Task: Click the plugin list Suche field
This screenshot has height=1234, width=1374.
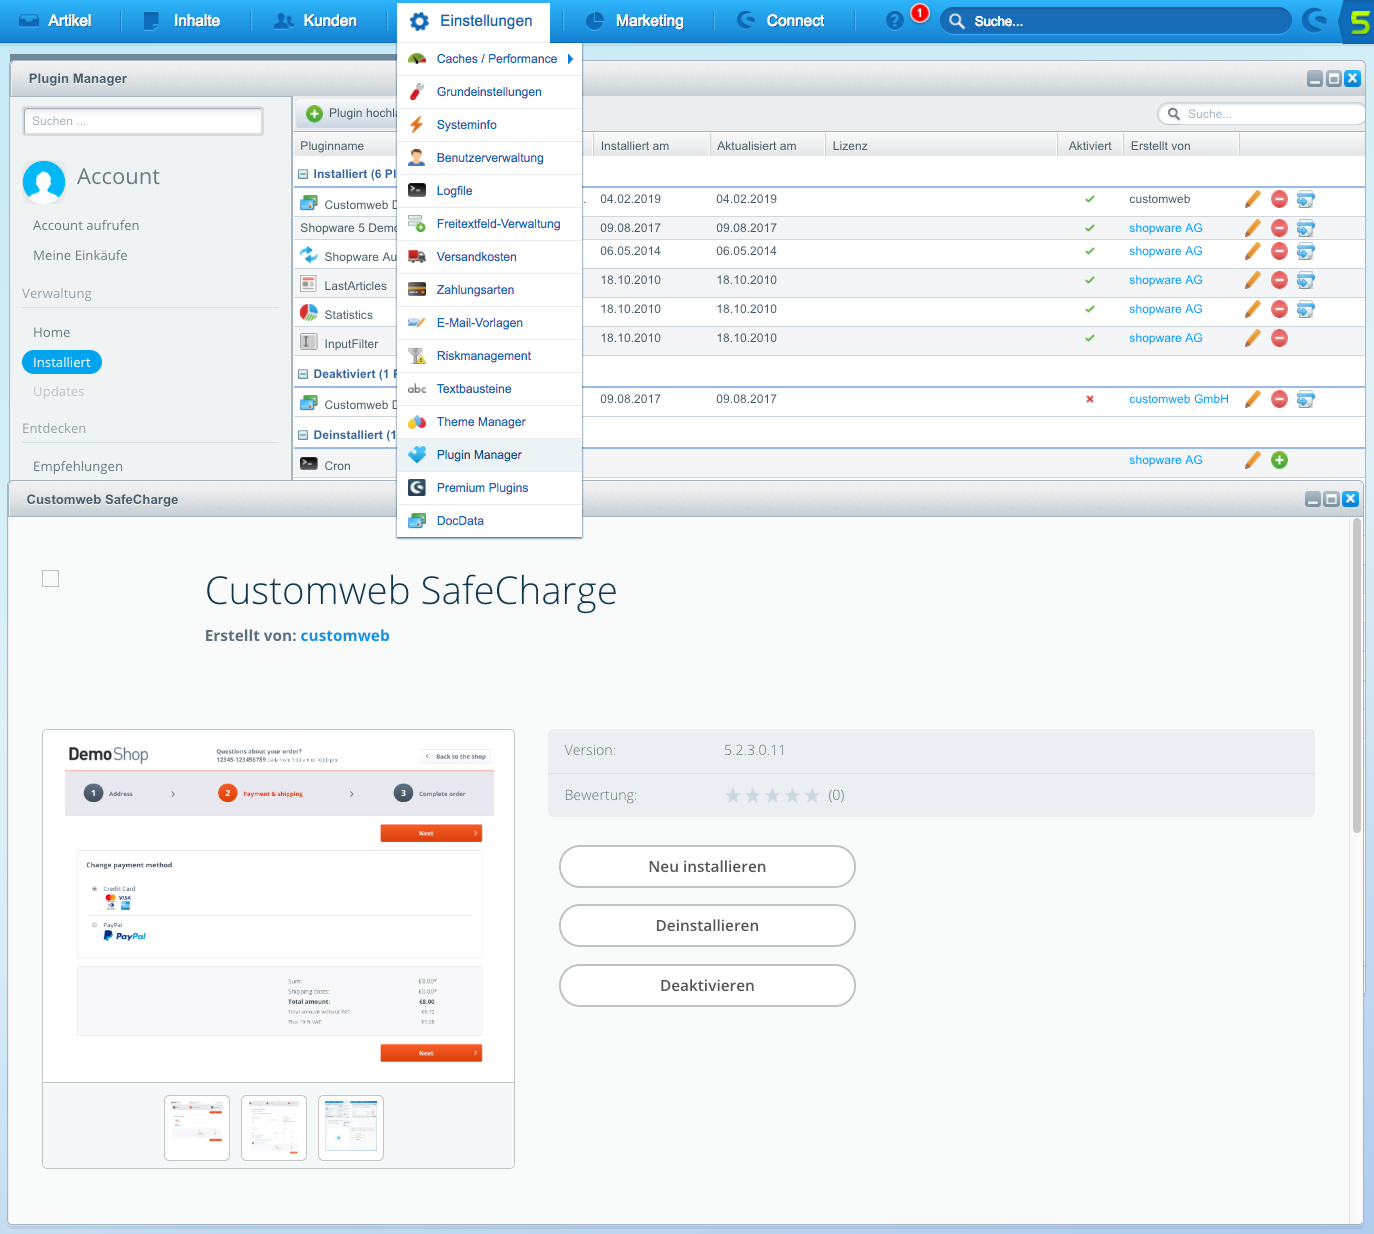Action: pyautogui.click(x=1262, y=114)
